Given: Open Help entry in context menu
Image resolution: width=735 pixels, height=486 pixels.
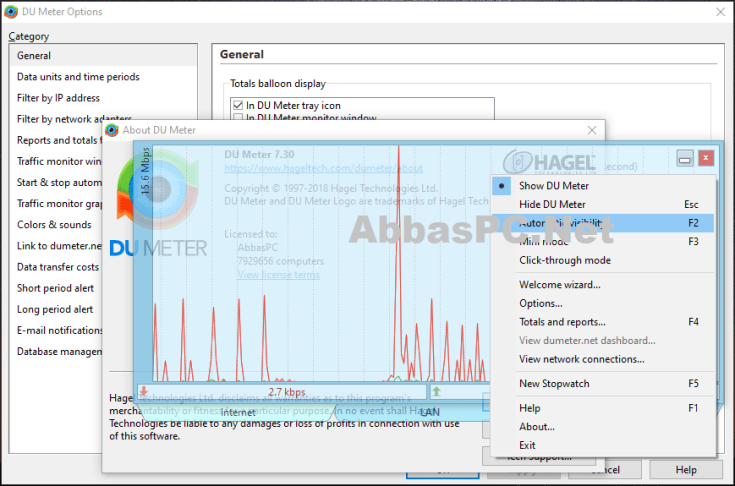Looking at the screenshot, I should [603, 408].
